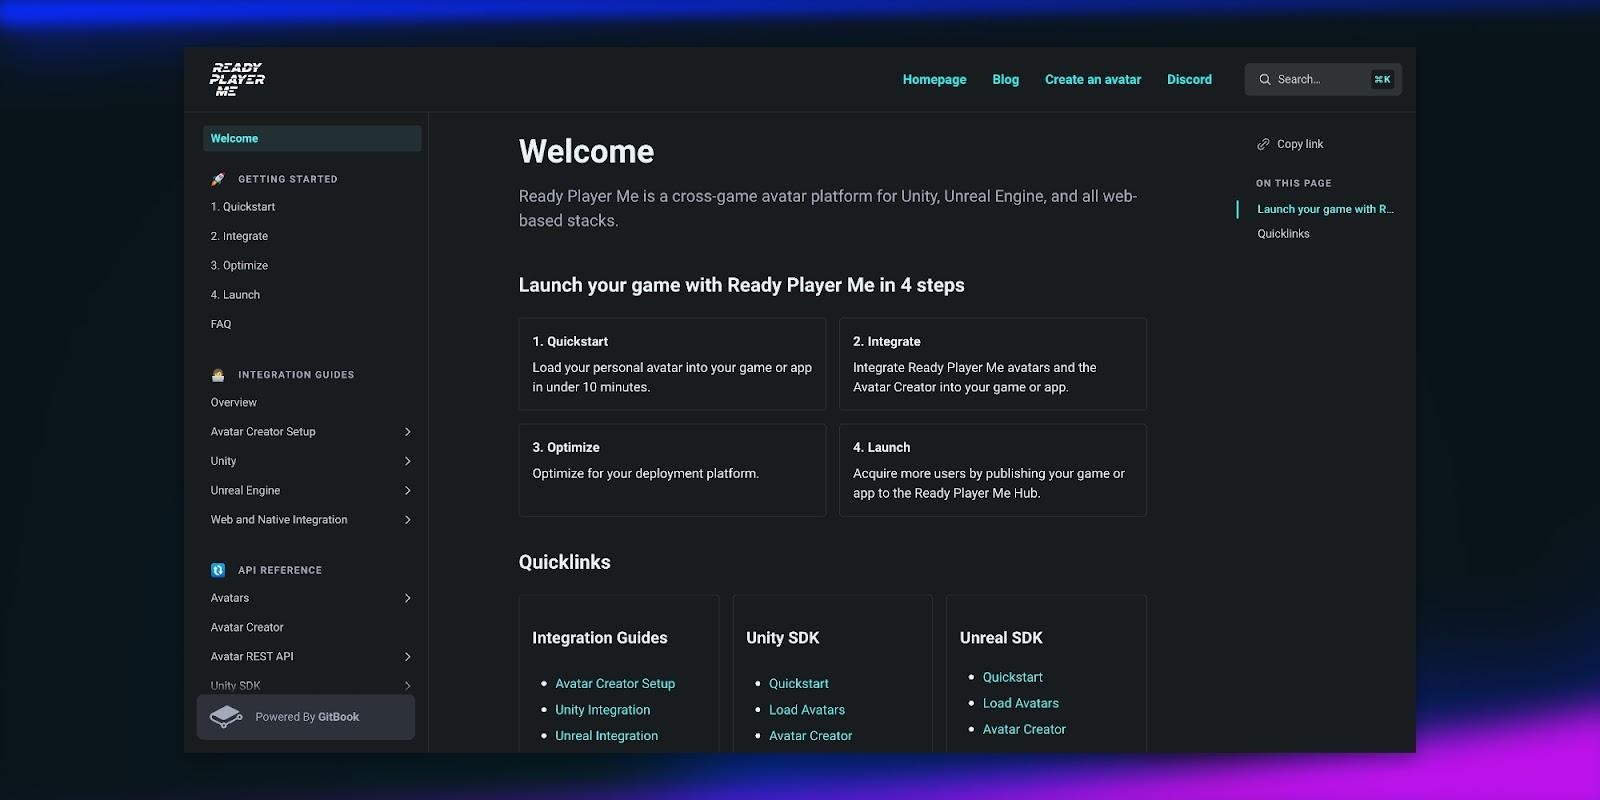Click the Copy link button
1600x800 pixels.
(1290, 144)
